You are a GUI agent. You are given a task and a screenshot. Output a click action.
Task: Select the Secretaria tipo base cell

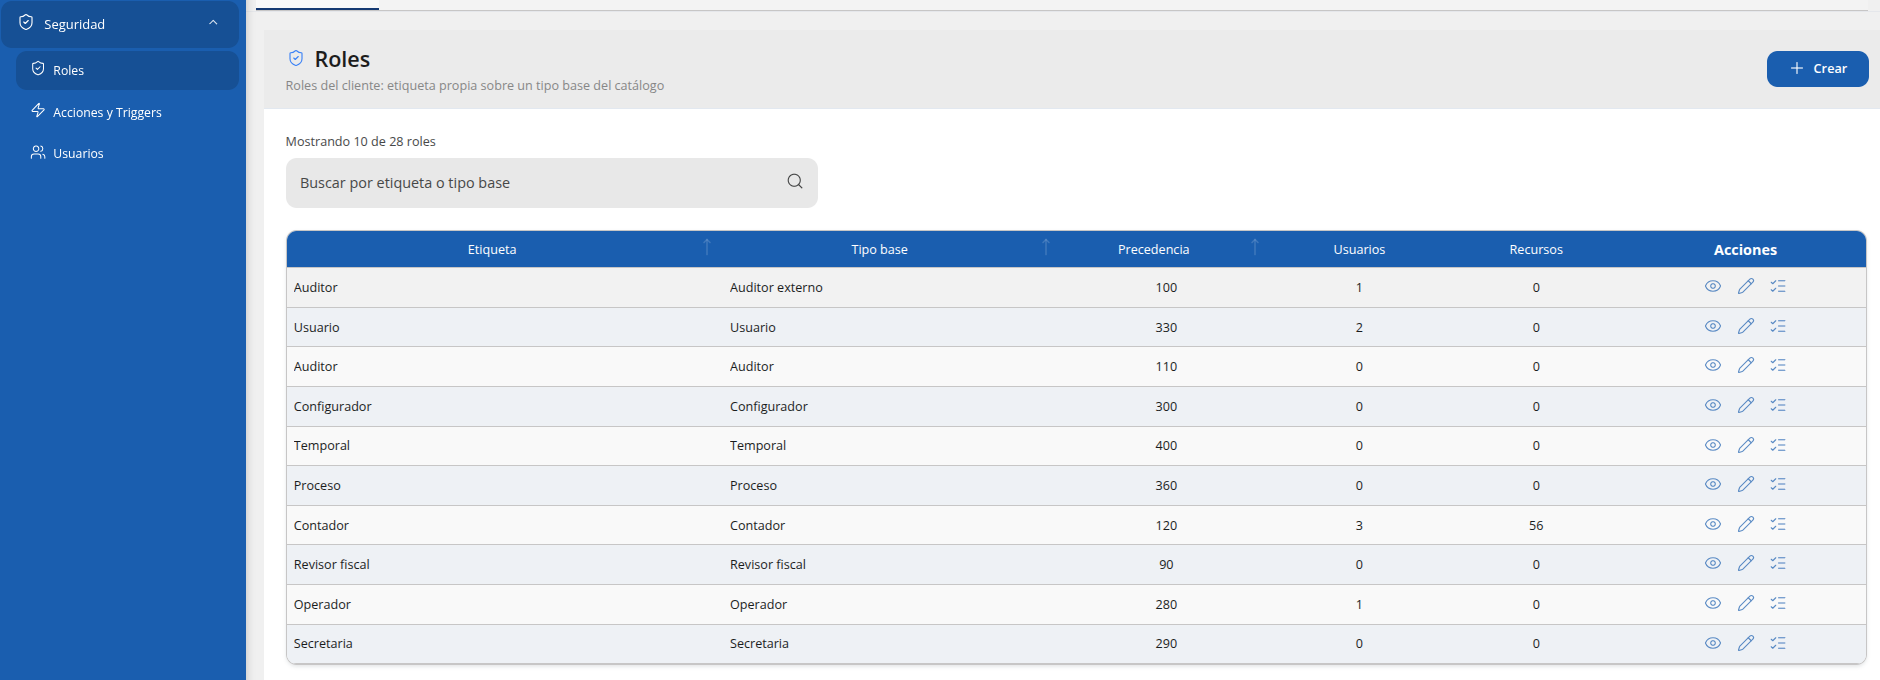click(x=759, y=644)
